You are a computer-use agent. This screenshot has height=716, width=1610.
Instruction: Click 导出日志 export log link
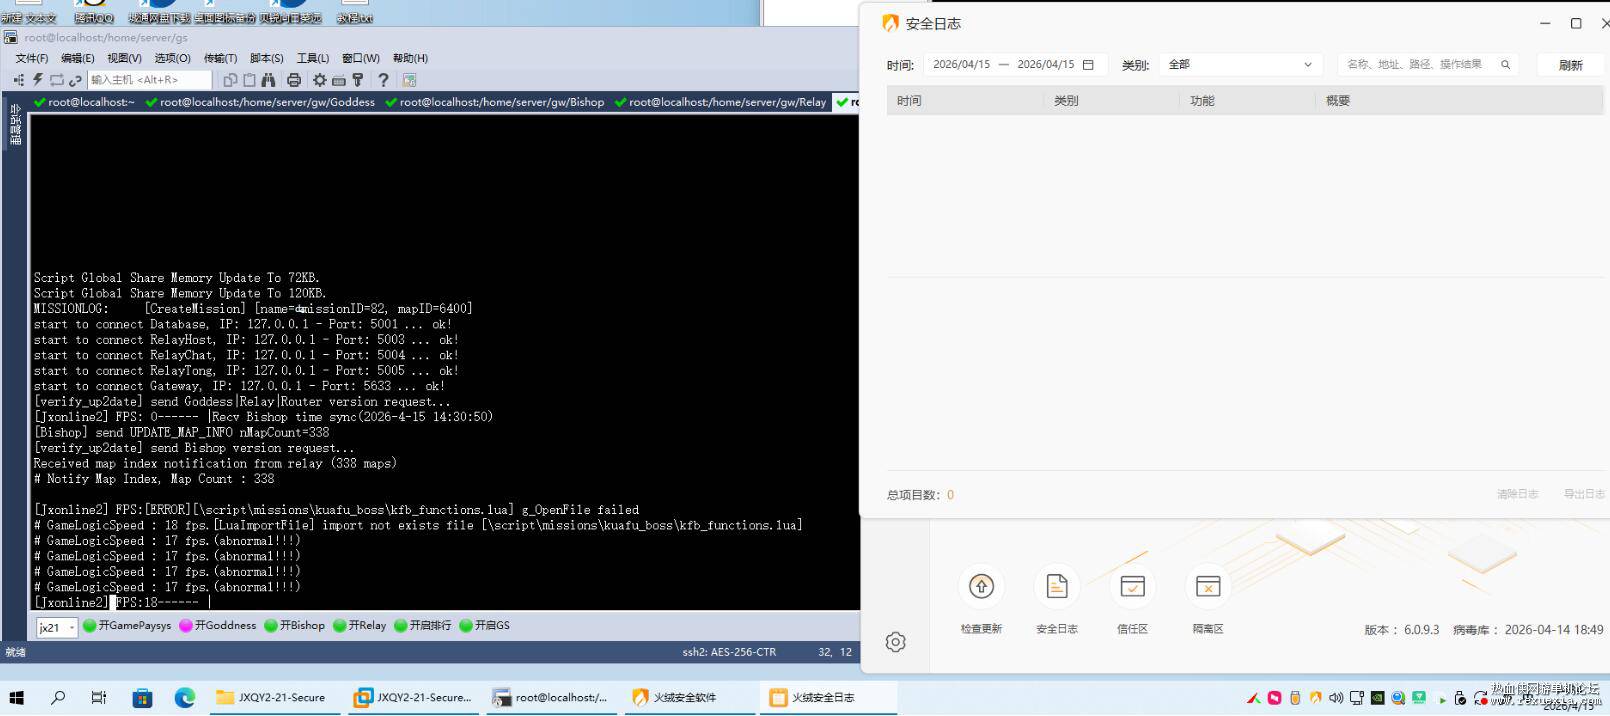tap(1583, 494)
